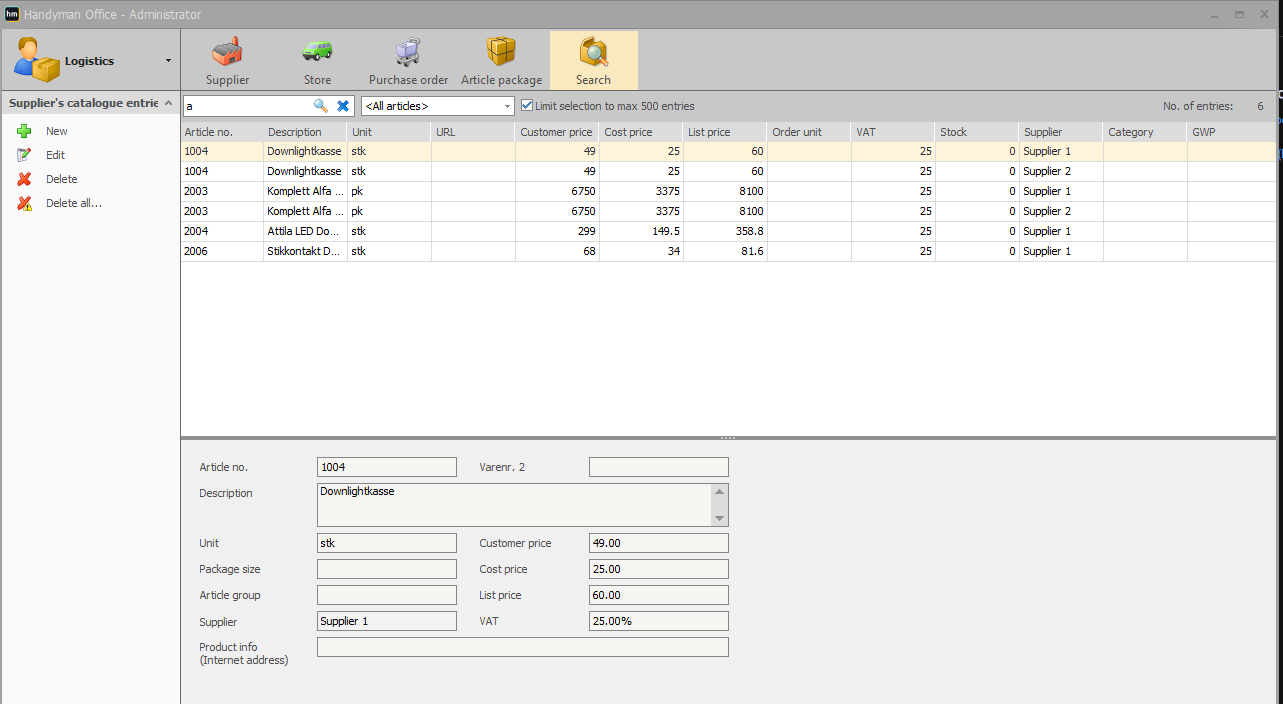Open the Article package section
This screenshot has width=1283, height=704.
[x=501, y=60]
